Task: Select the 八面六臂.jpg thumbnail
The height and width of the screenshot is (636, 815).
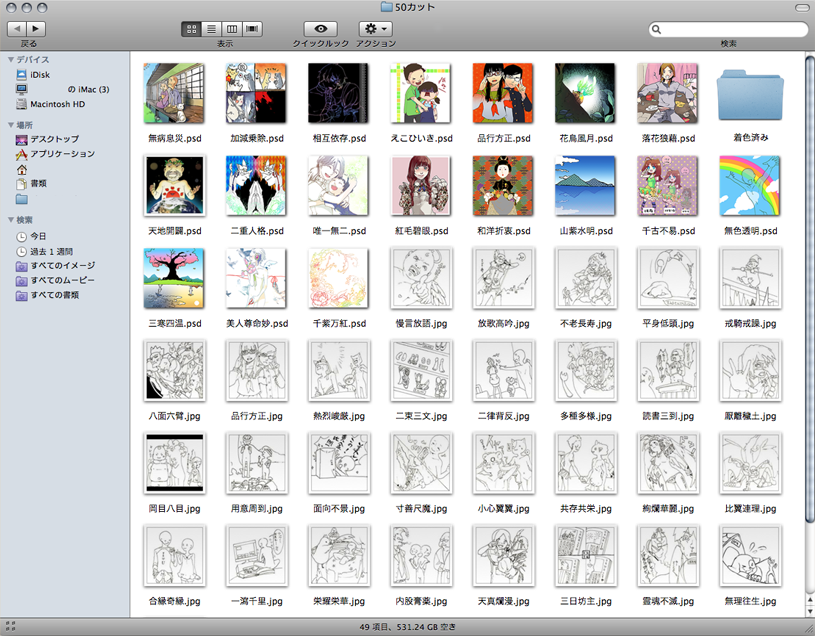Action: pos(174,370)
